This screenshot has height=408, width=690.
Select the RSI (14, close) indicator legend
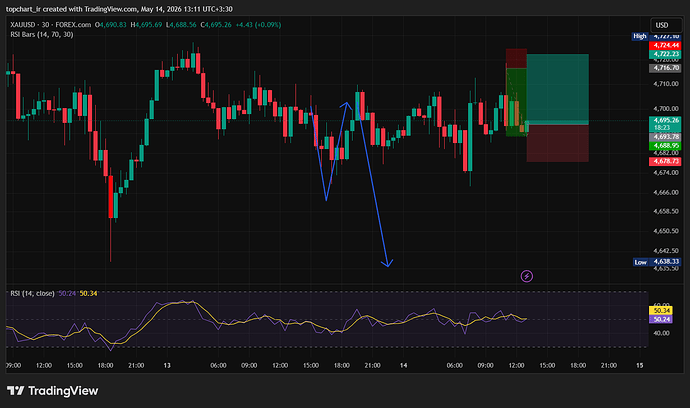(33, 293)
